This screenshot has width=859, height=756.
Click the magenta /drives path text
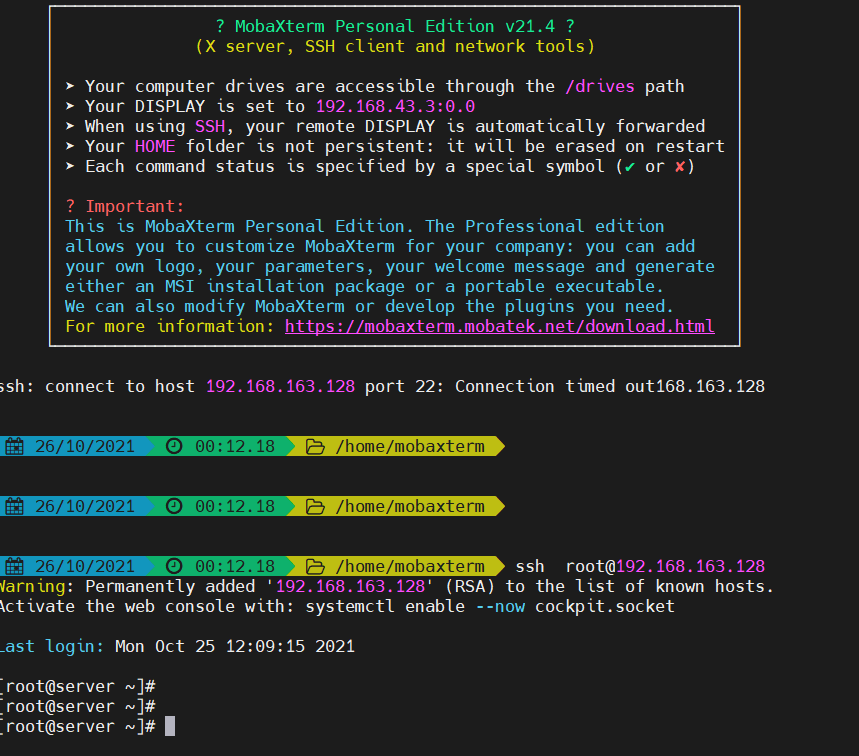[600, 87]
